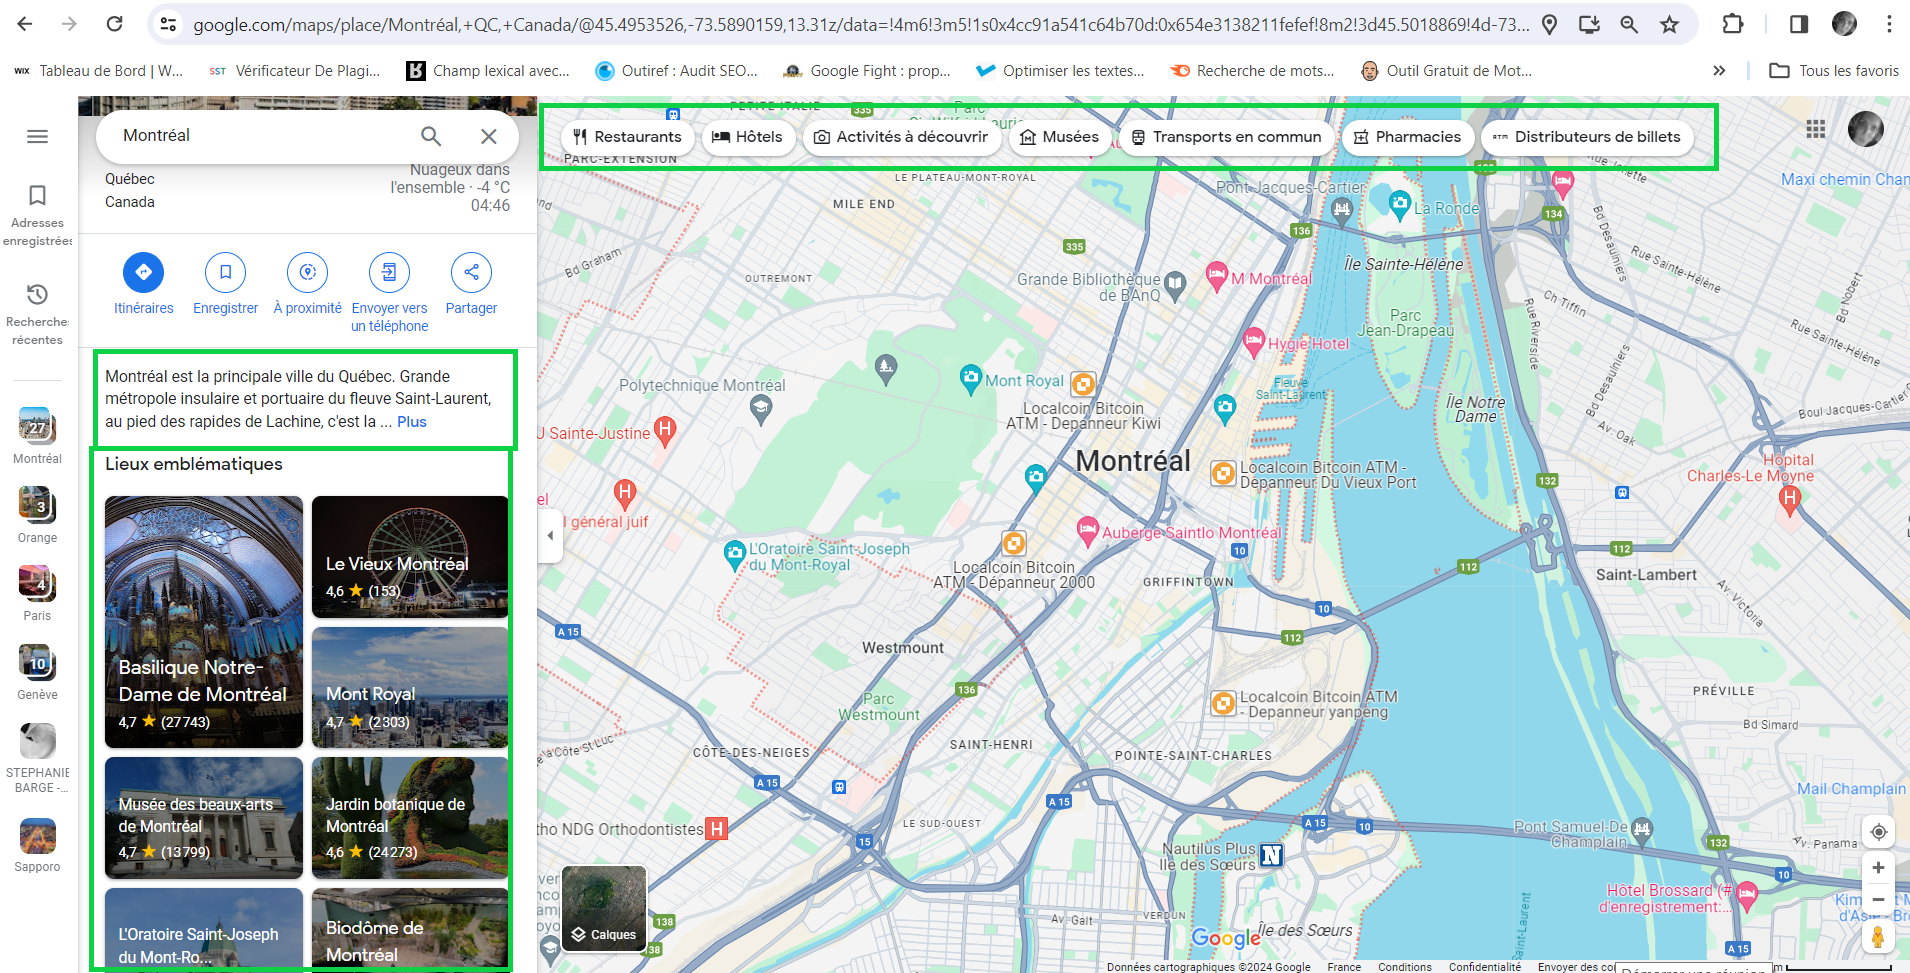
Task: Open the Google apps grid menu
Action: [x=1814, y=129]
